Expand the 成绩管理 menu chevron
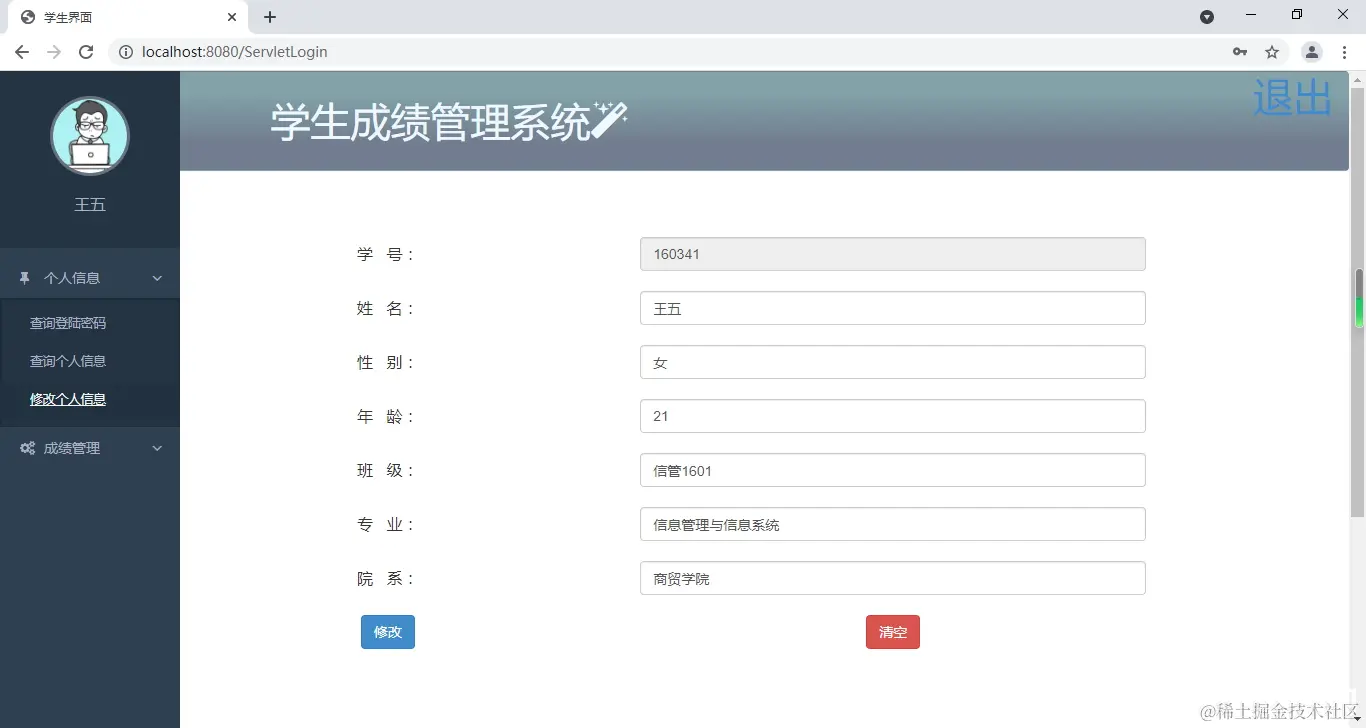This screenshot has height=728, width=1366. [x=157, y=448]
